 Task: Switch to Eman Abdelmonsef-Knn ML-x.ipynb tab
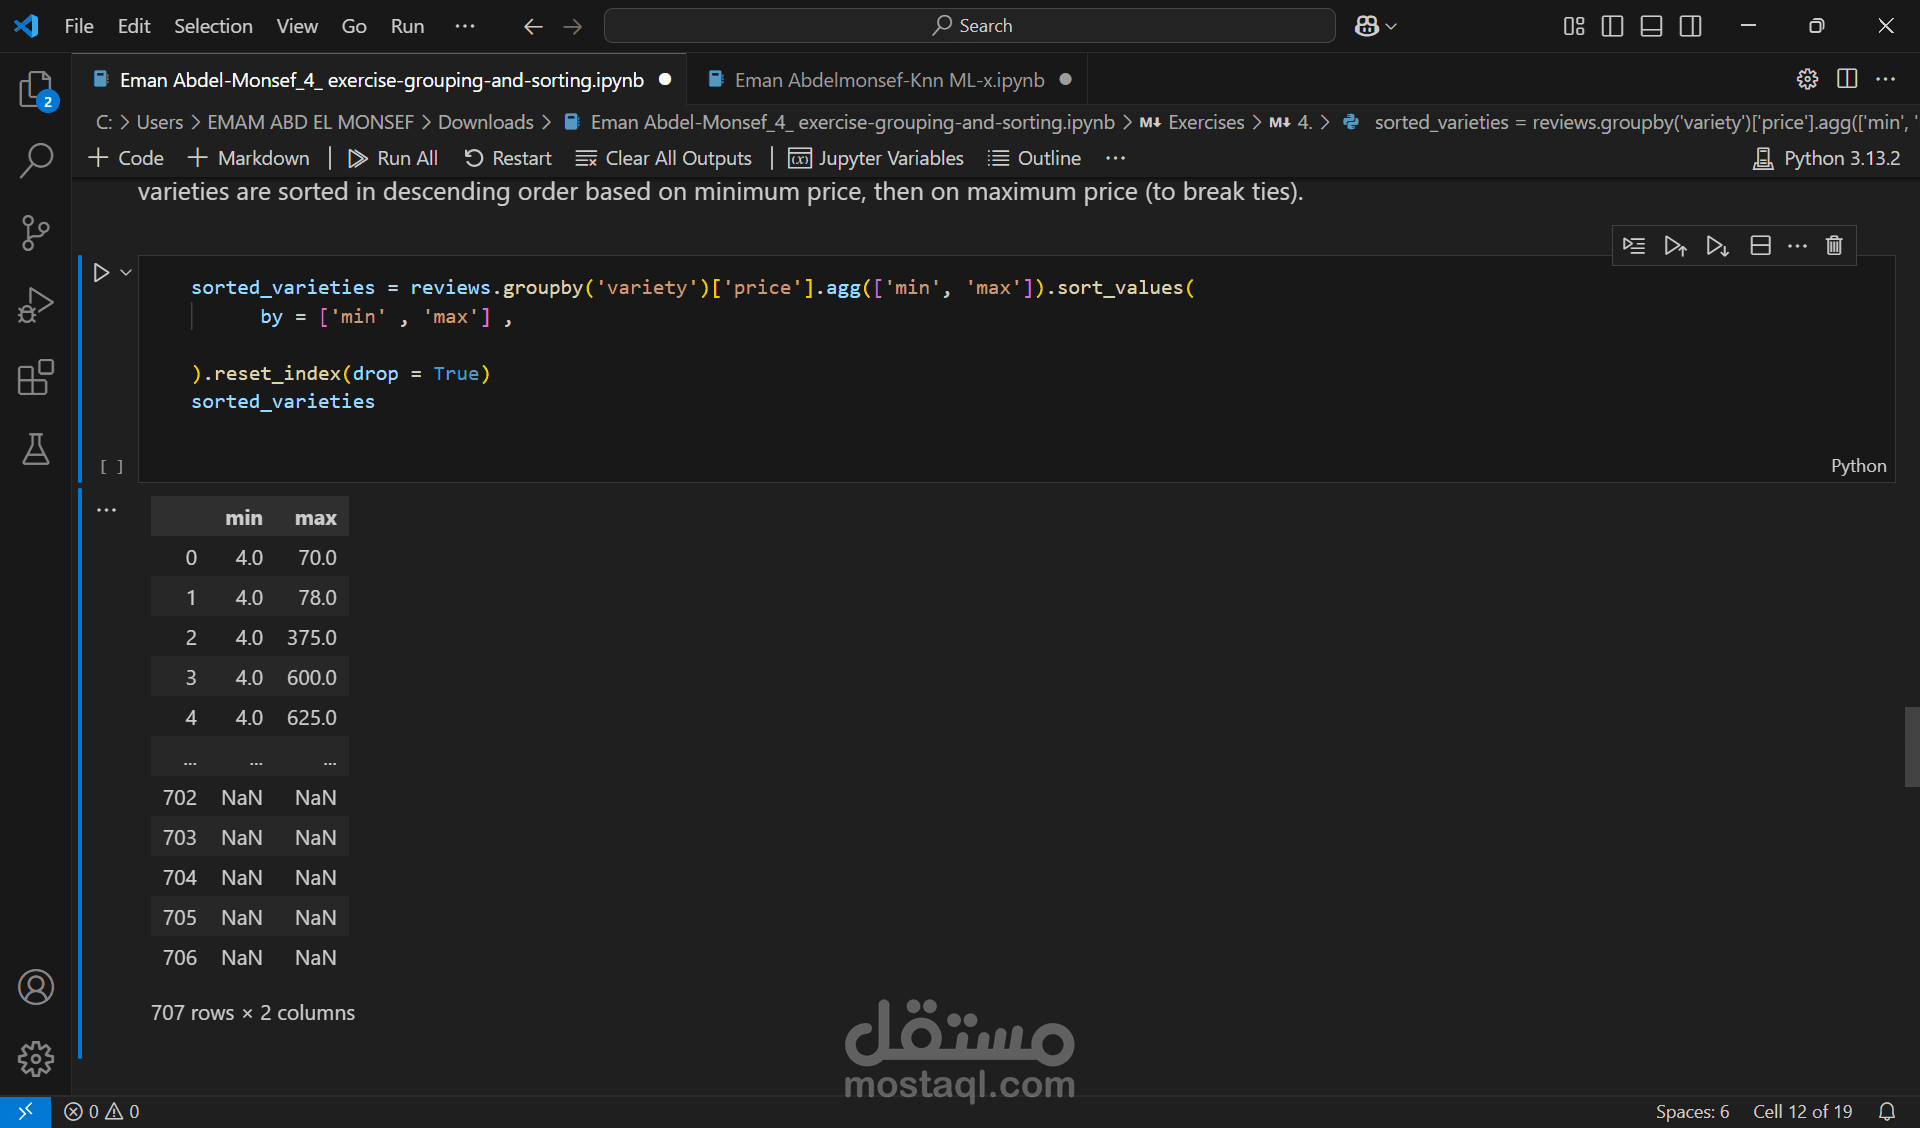coord(888,80)
